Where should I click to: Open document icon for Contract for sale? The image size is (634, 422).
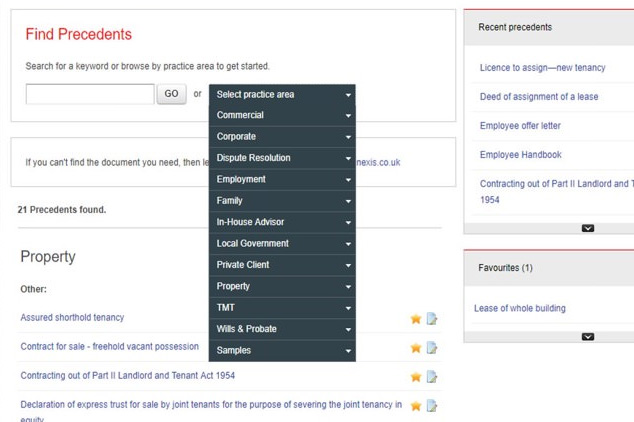pos(432,348)
